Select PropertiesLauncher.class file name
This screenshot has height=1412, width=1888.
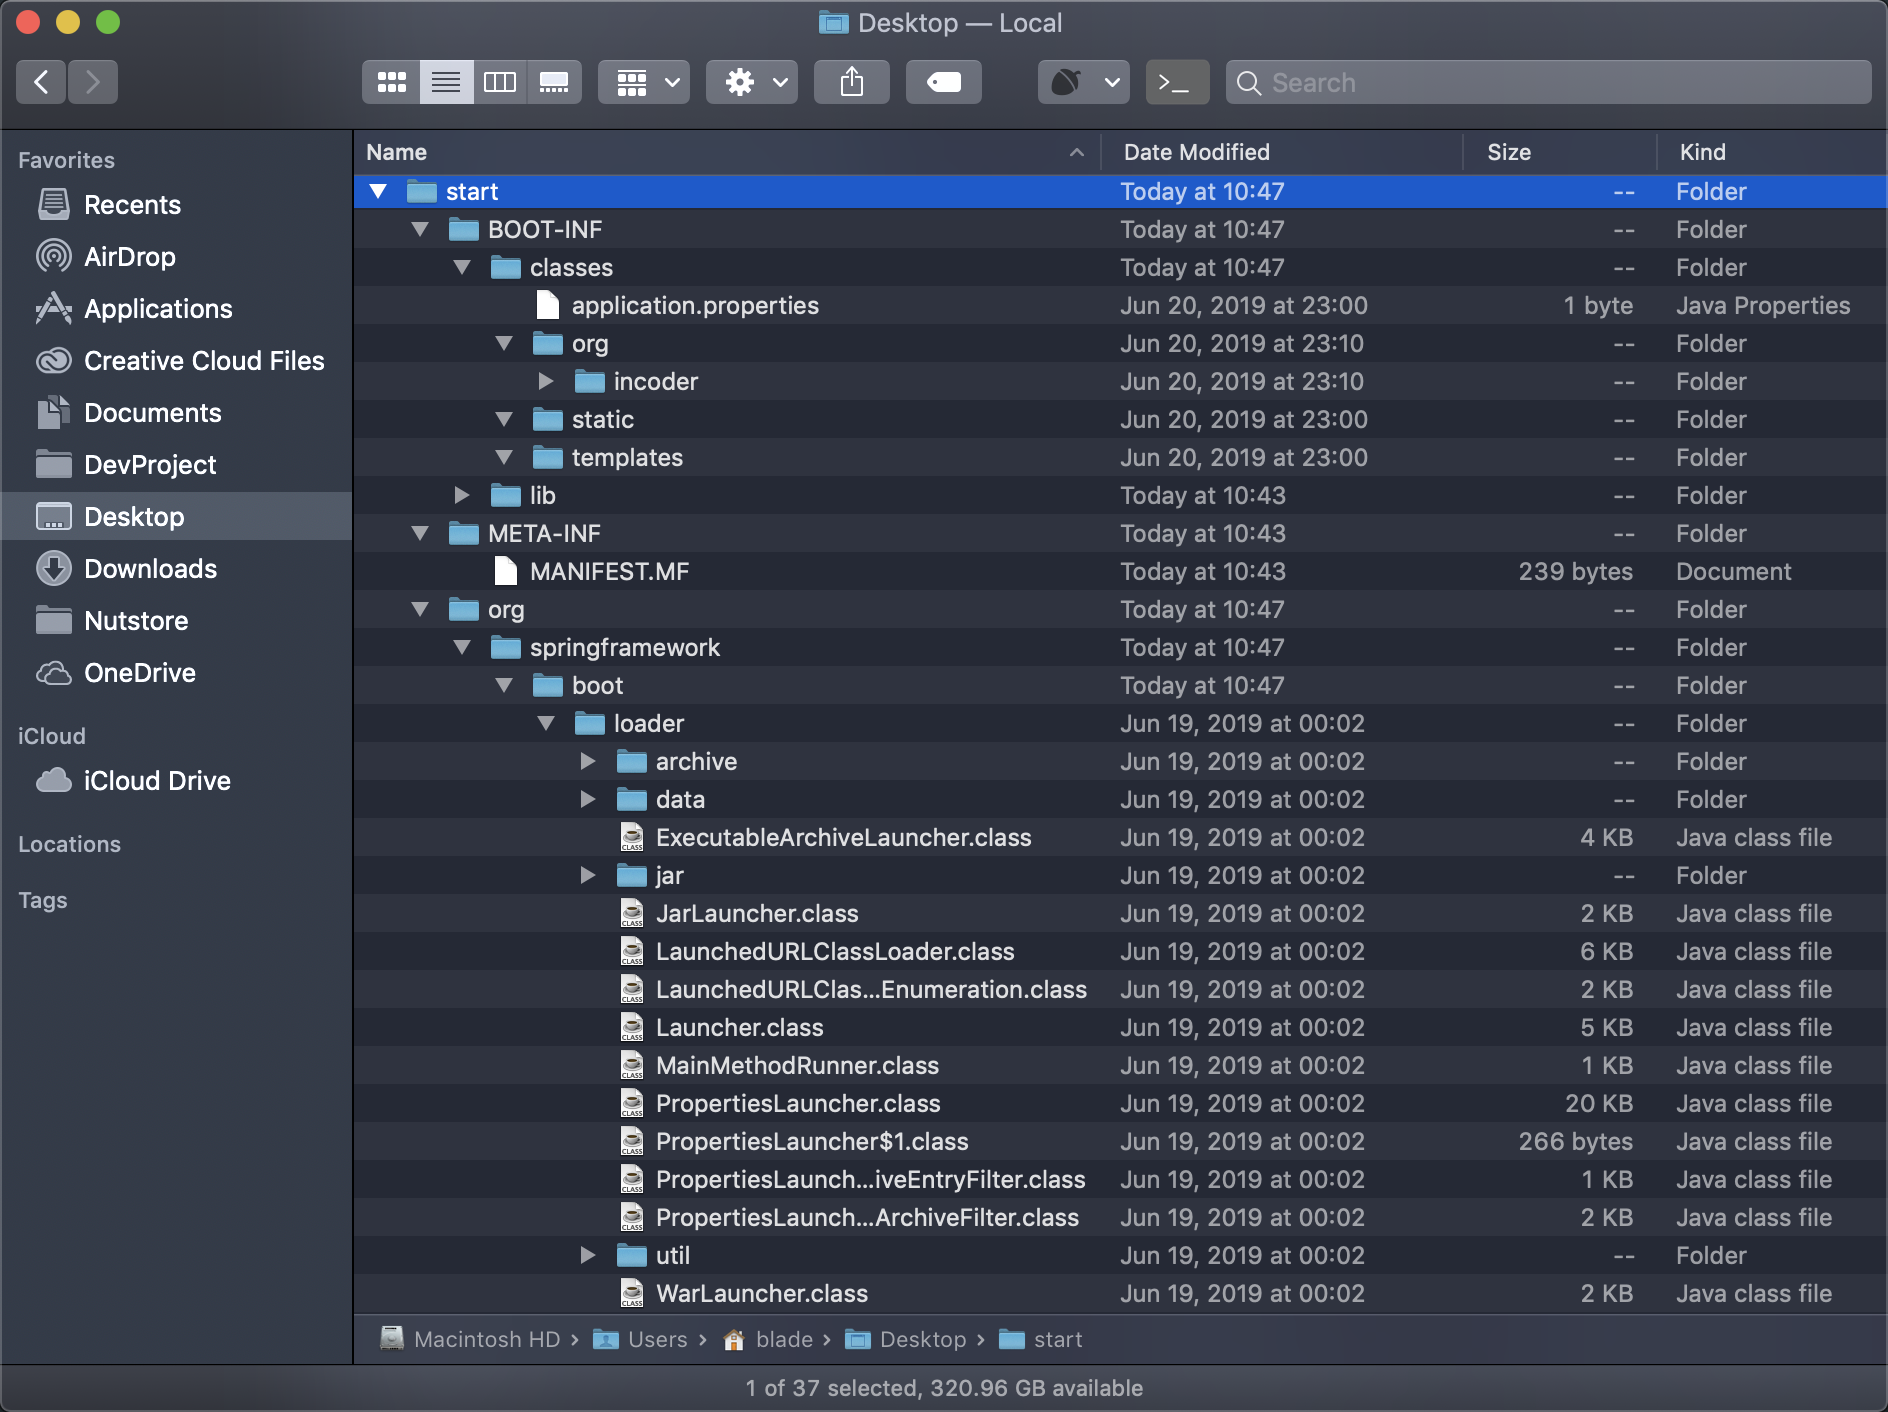tap(798, 1103)
